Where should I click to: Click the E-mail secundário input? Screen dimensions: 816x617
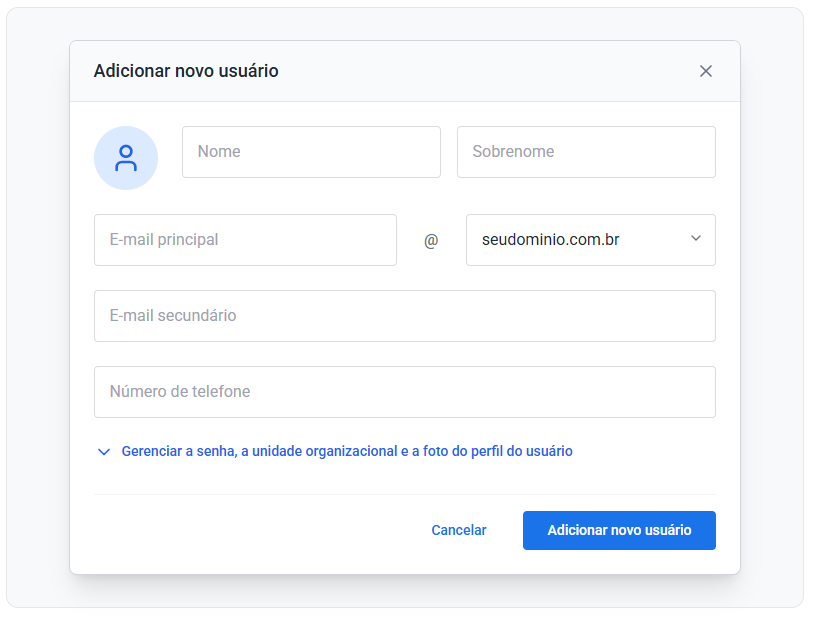tap(404, 316)
